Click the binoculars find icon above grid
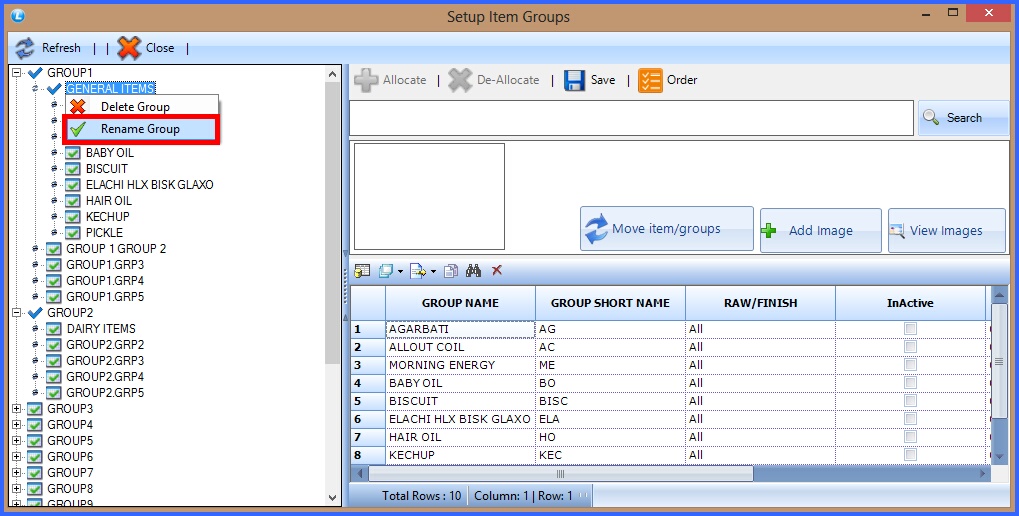 473,271
